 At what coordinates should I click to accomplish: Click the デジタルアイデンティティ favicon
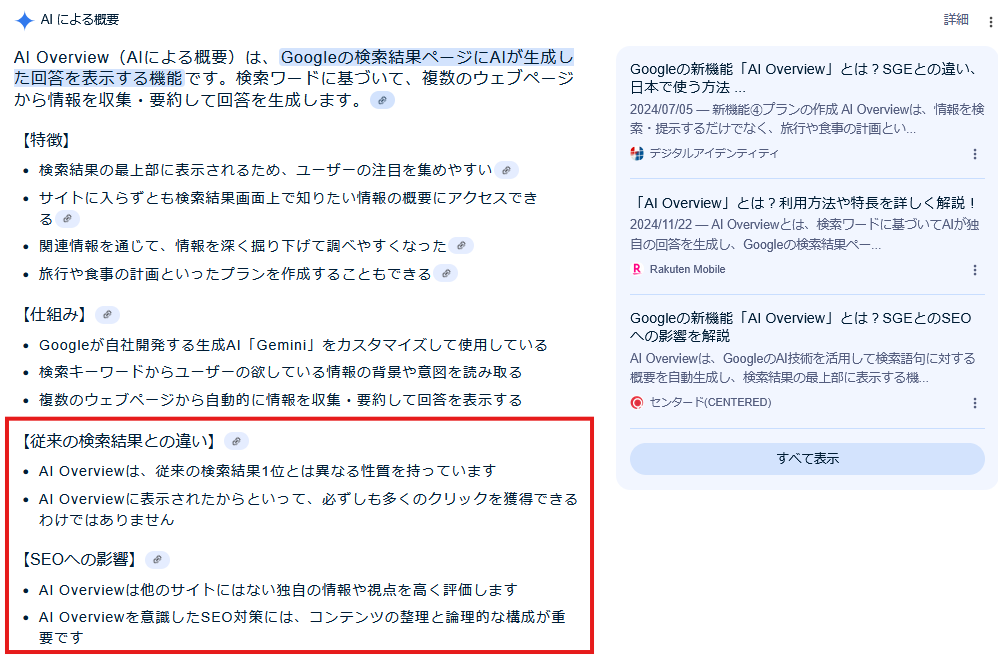(636, 153)
